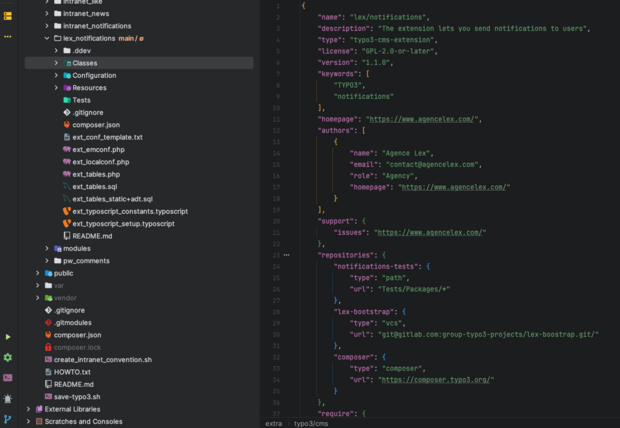Expand the intranet_notifications folder

click(x=47, y=26)
